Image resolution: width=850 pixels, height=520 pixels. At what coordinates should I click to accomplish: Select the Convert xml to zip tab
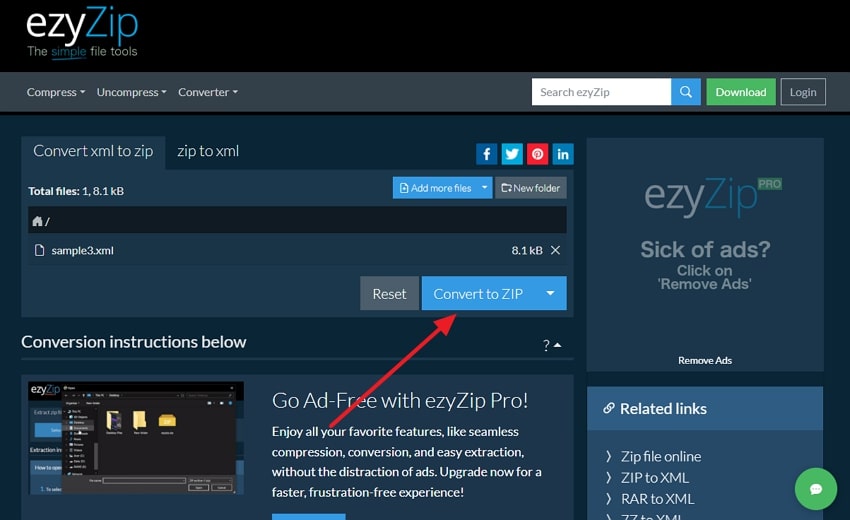[93, 152]
